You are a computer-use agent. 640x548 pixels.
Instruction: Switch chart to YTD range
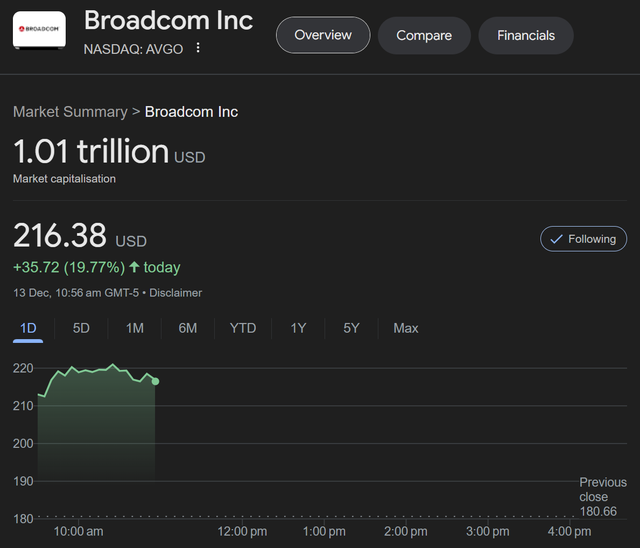243,328
